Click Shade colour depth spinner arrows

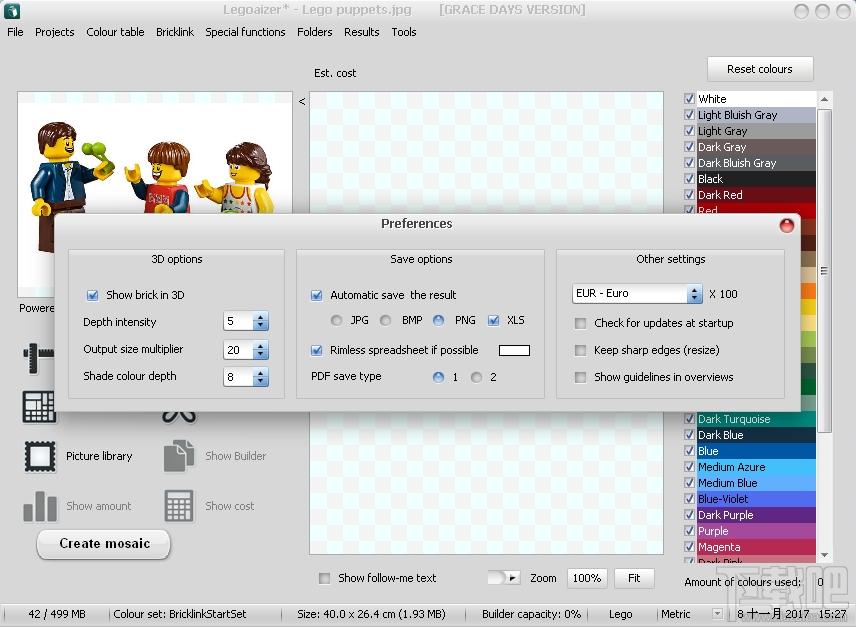[x=261, y=377]
